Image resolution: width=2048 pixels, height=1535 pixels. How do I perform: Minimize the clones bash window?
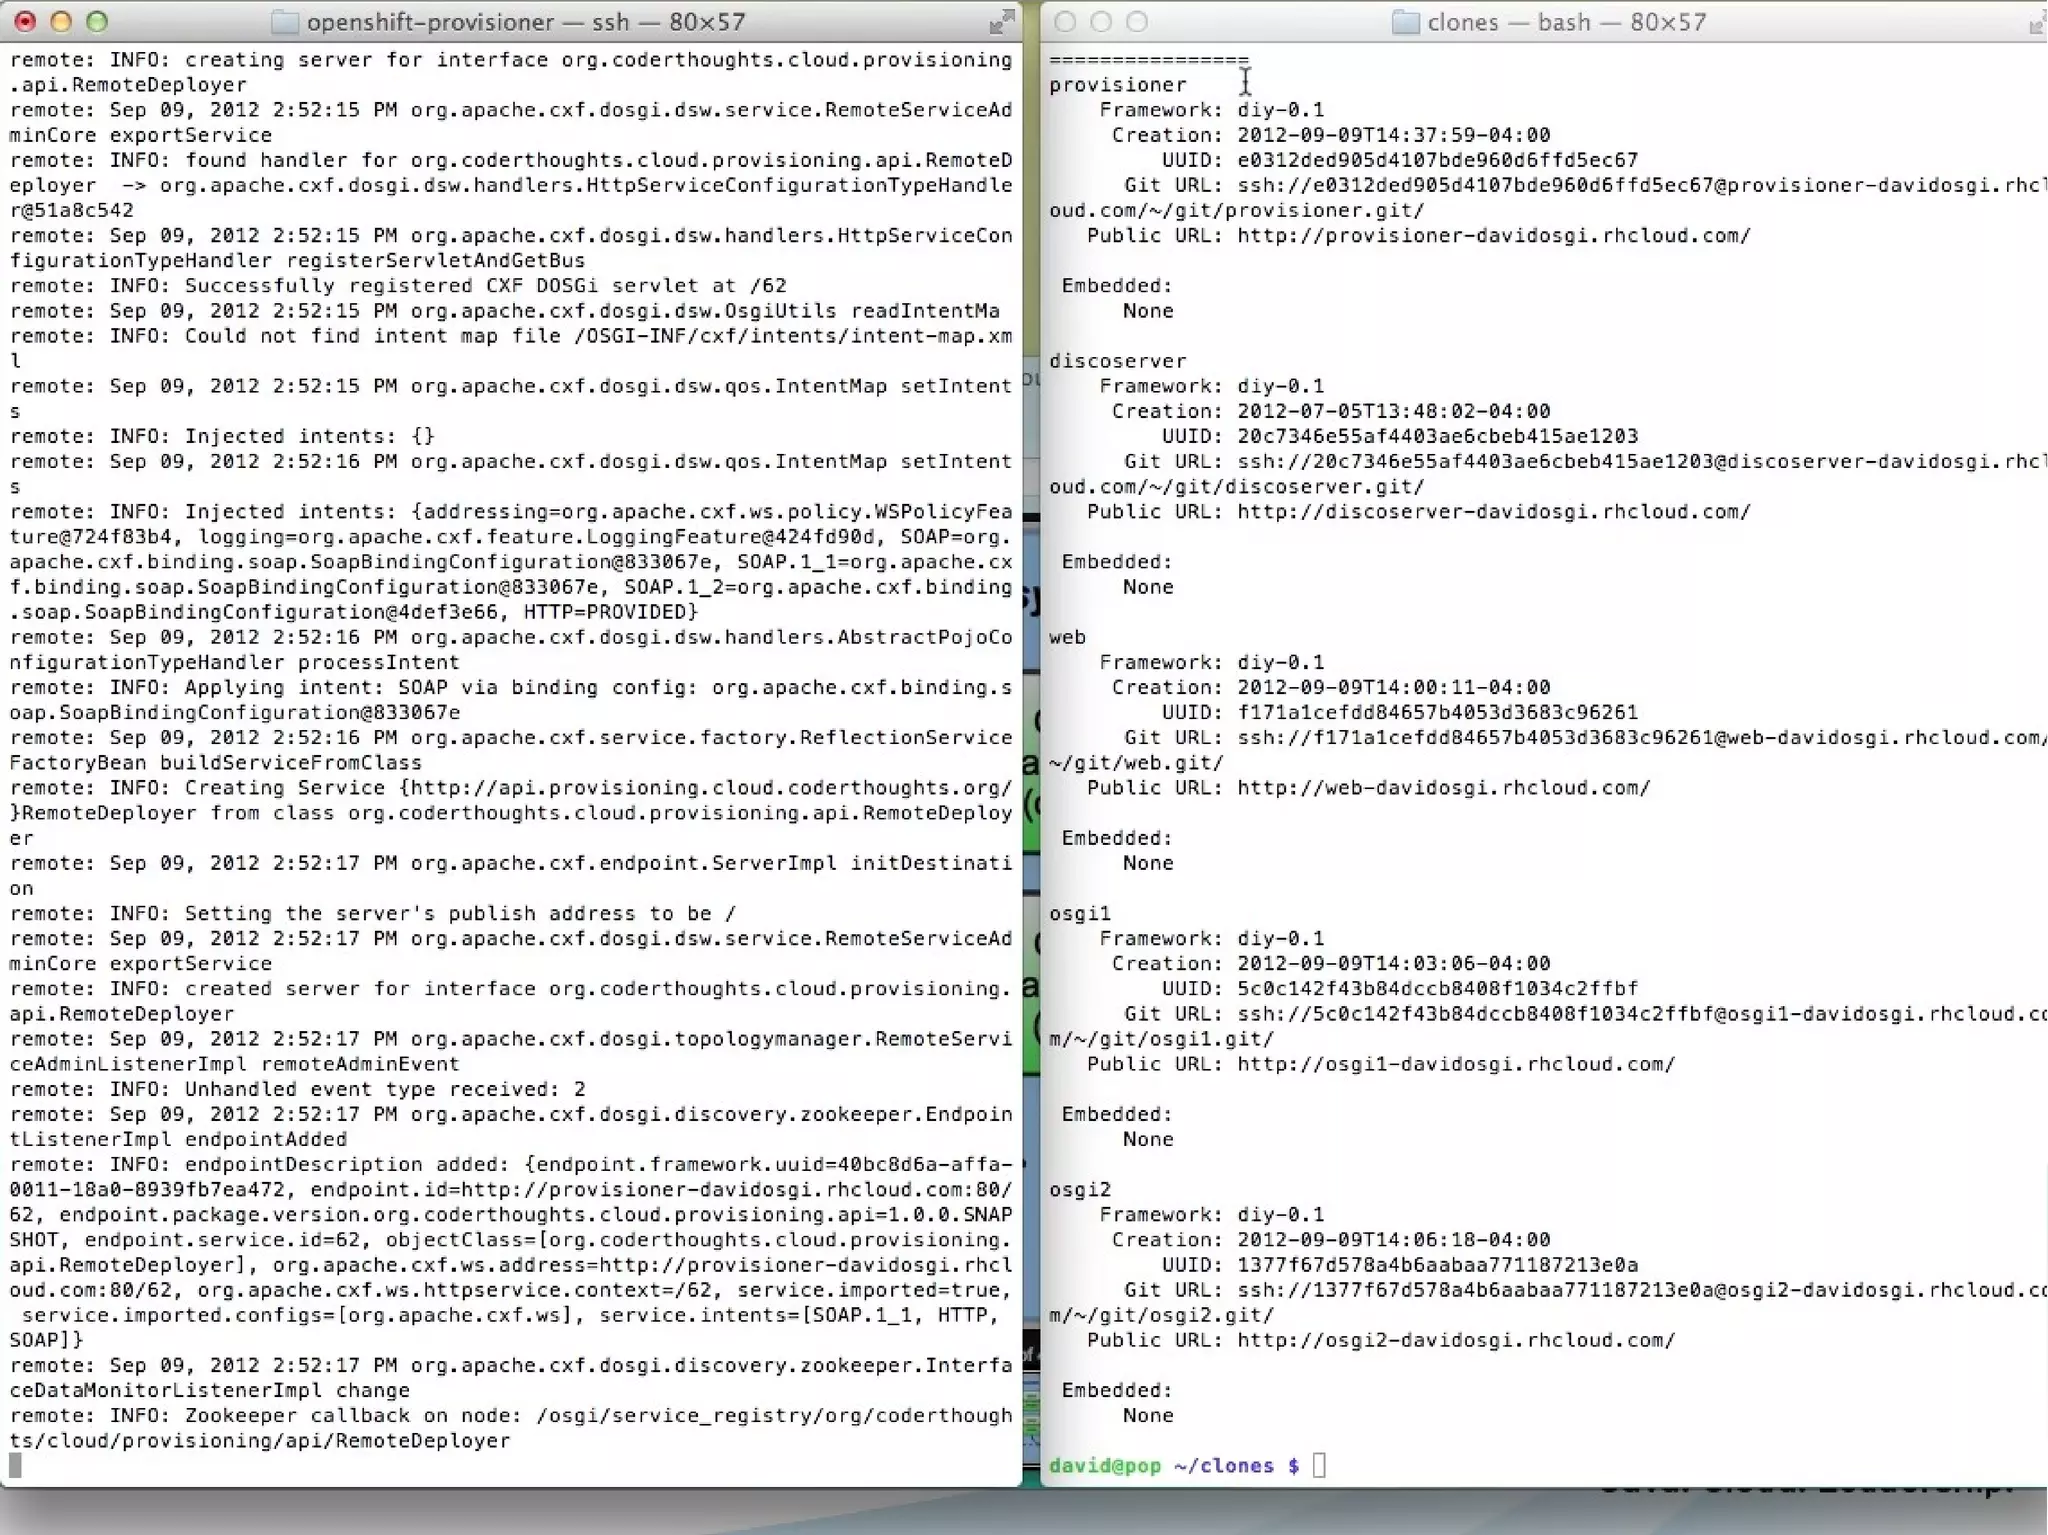[x=1101, y=21]
